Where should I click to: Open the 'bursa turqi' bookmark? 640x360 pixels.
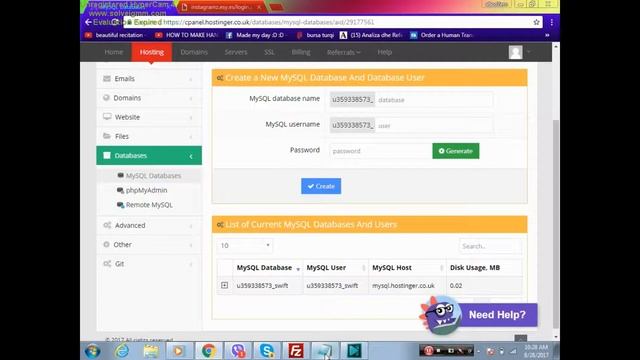pyautogui.click(x=316, y=35)
